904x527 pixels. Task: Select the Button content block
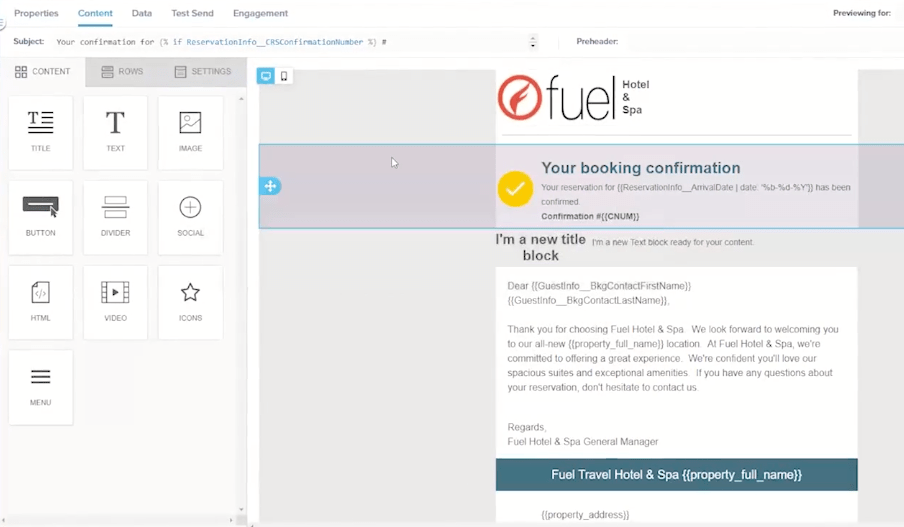click(40, 217)
